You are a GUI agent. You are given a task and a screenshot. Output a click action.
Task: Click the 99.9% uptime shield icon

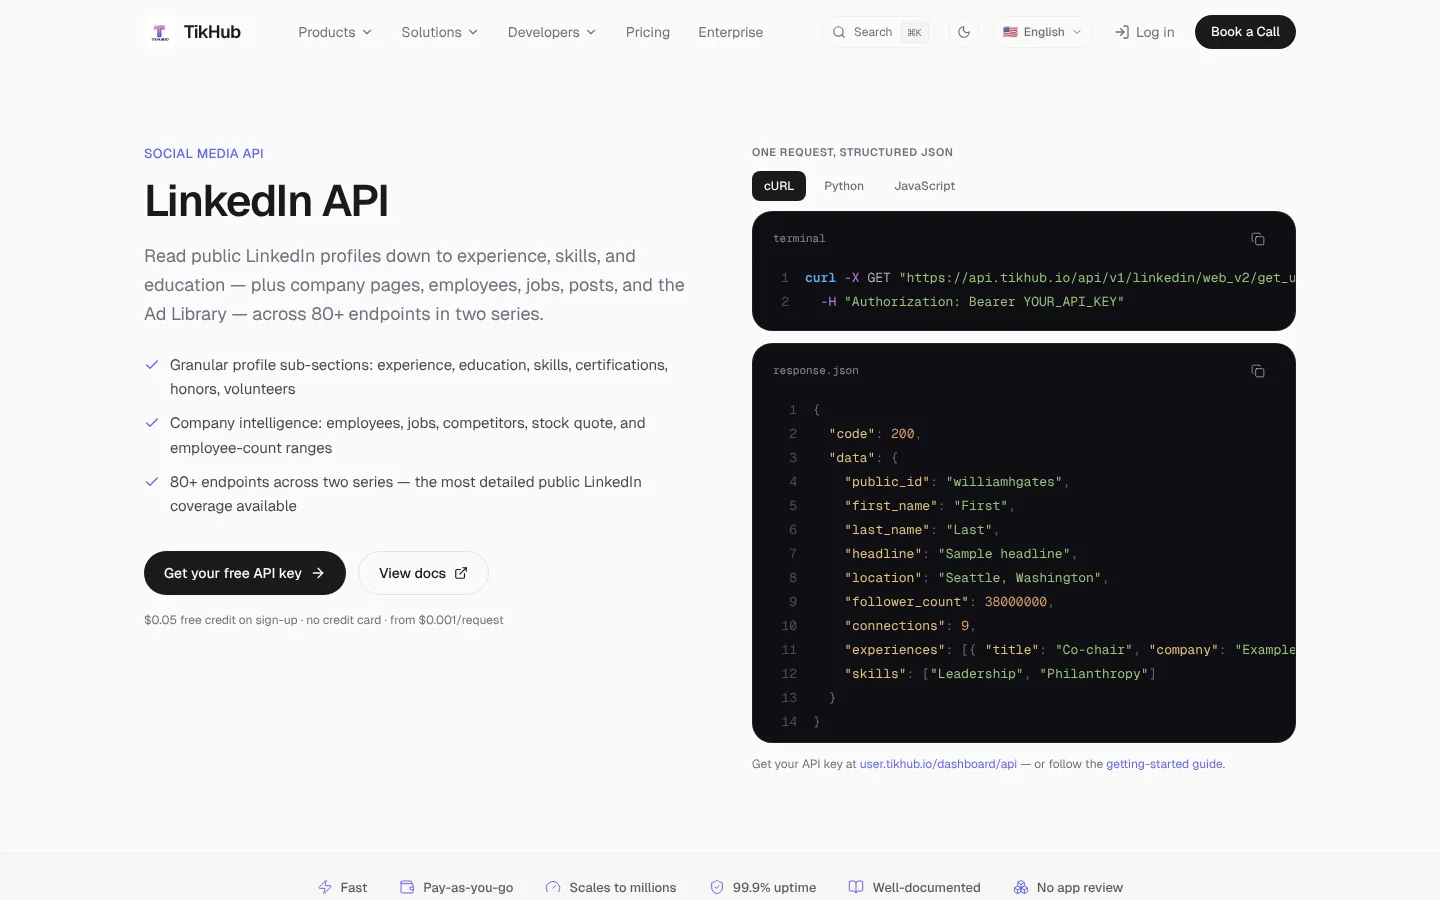(717, 887)
